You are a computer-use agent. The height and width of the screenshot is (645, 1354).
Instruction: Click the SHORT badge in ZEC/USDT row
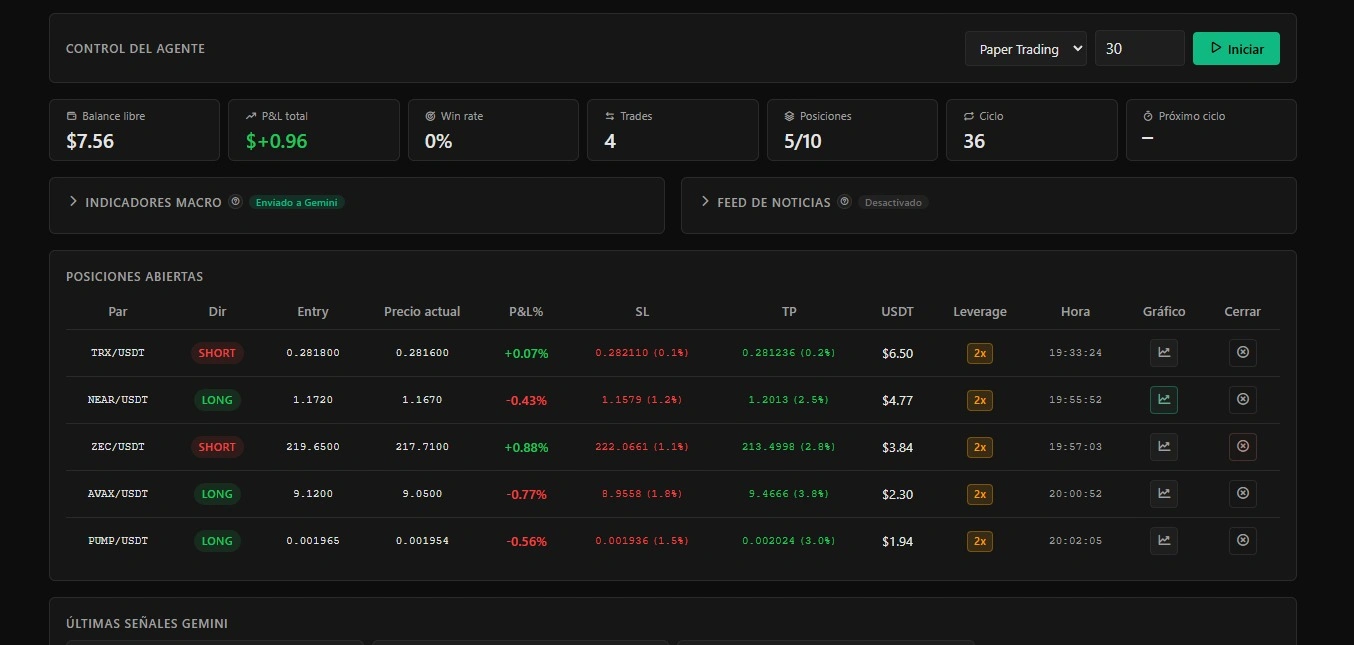[217, 447]
